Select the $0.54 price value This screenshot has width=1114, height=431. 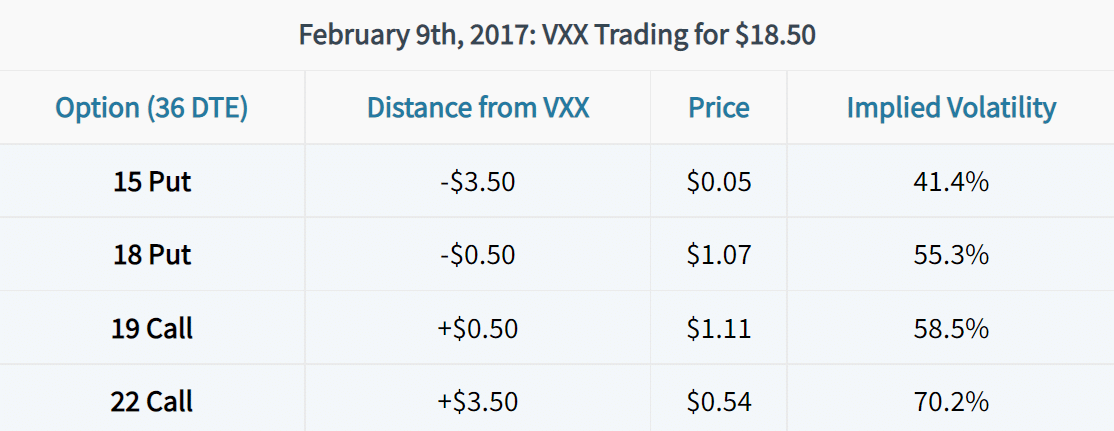pos(719,402)
